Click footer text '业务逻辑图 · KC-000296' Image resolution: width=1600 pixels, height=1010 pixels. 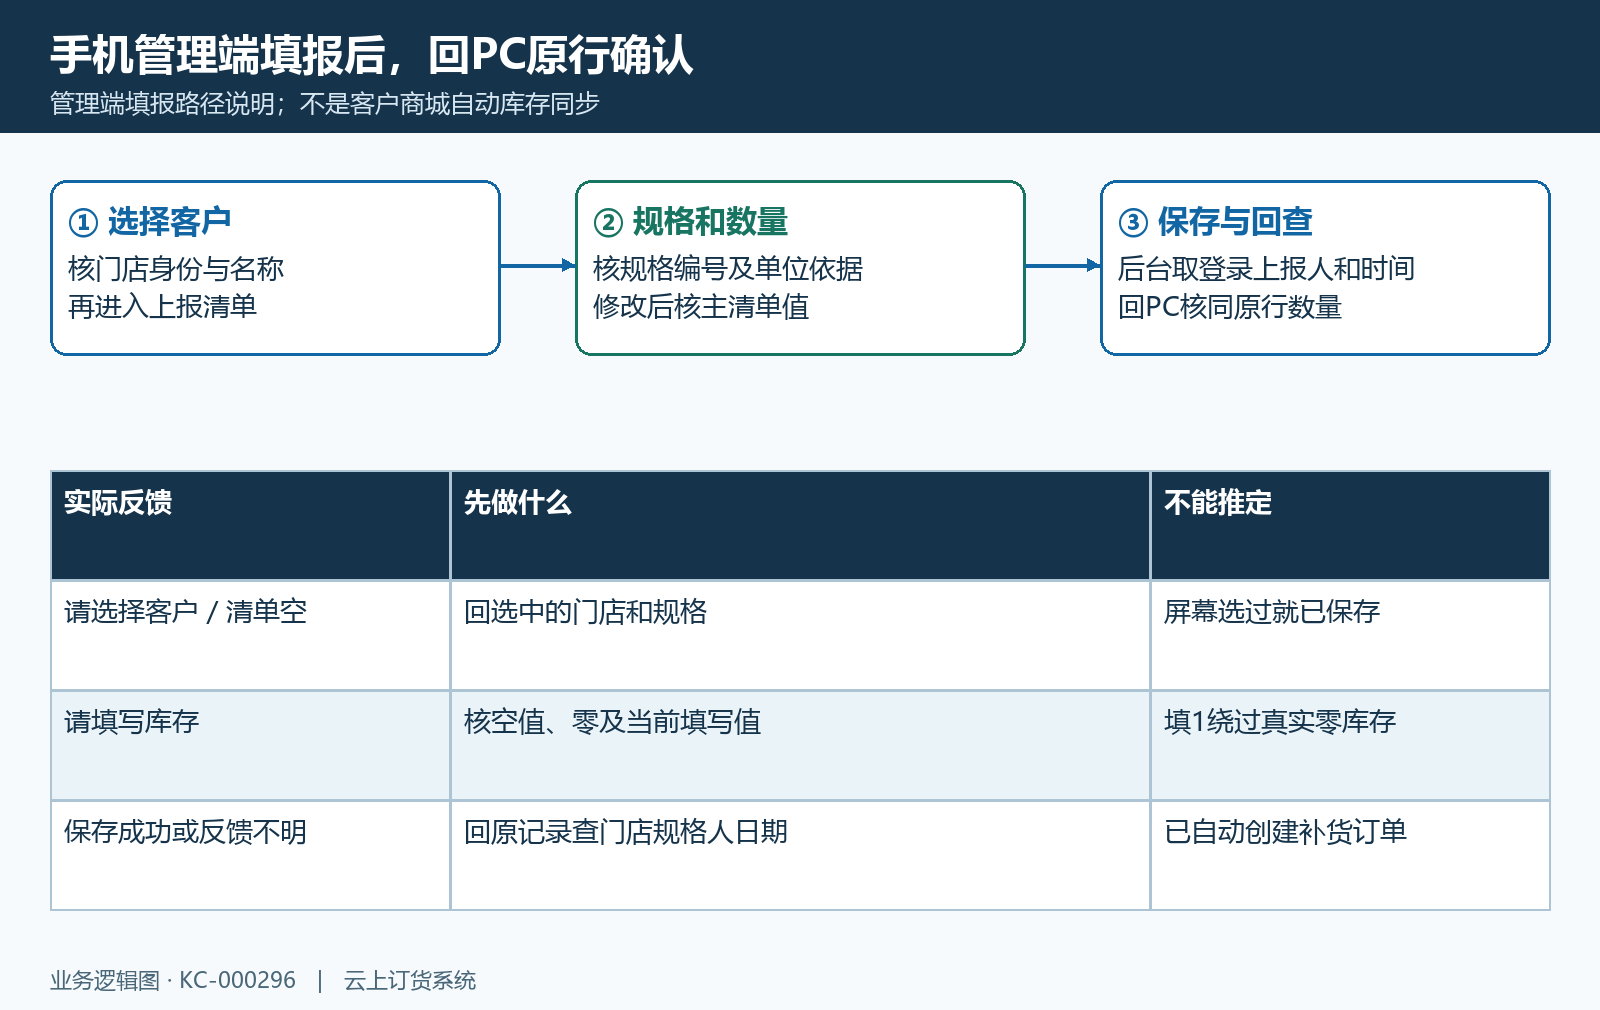point(173,981)
